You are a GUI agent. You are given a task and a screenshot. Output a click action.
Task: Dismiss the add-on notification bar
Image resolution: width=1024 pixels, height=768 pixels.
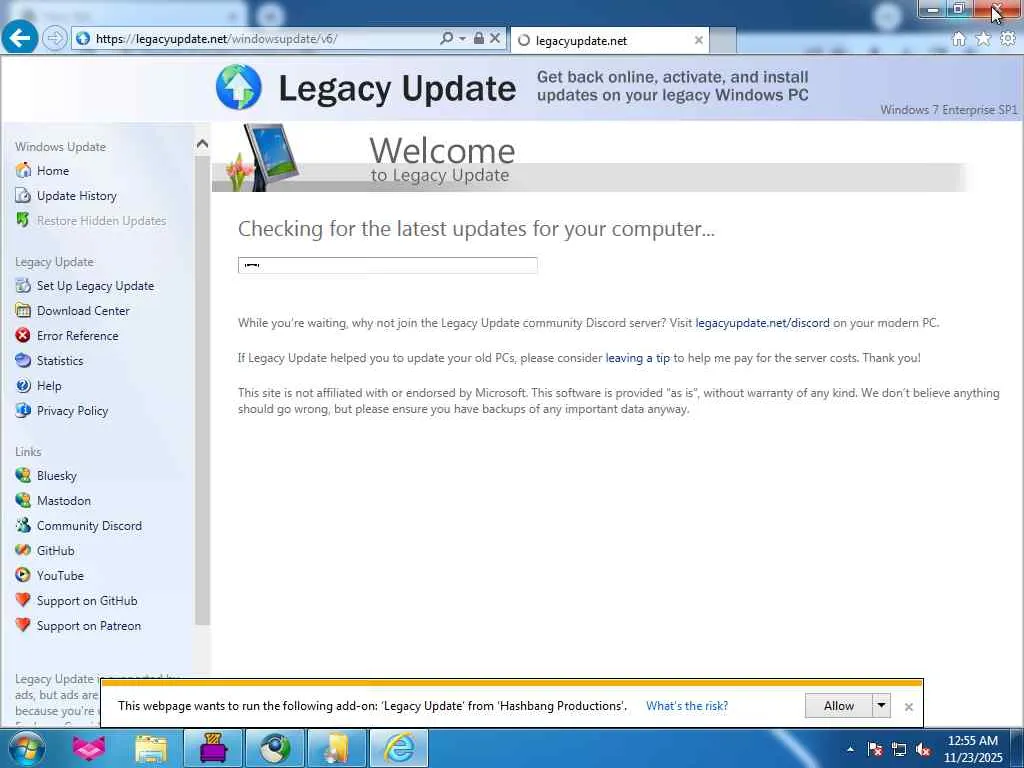(x=908, y=707)
